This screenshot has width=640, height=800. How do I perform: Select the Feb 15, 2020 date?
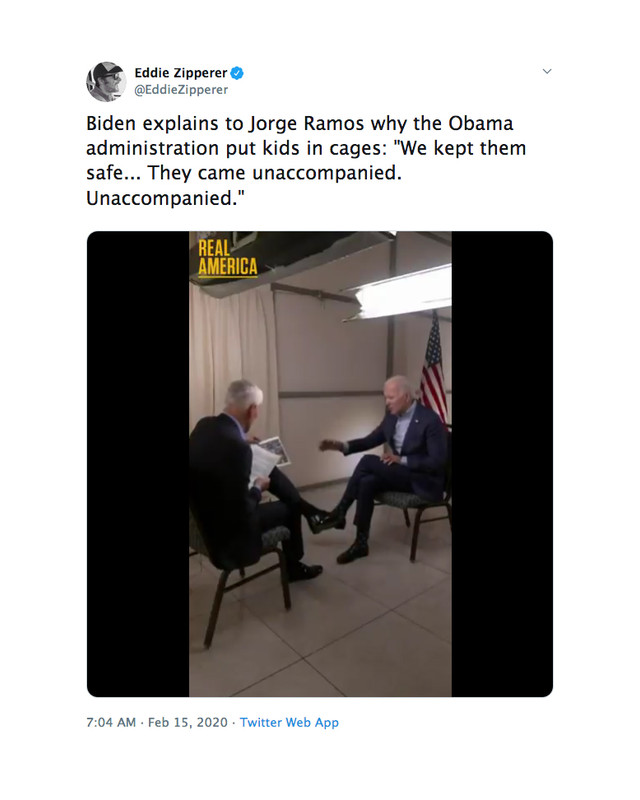click(187, 722)
